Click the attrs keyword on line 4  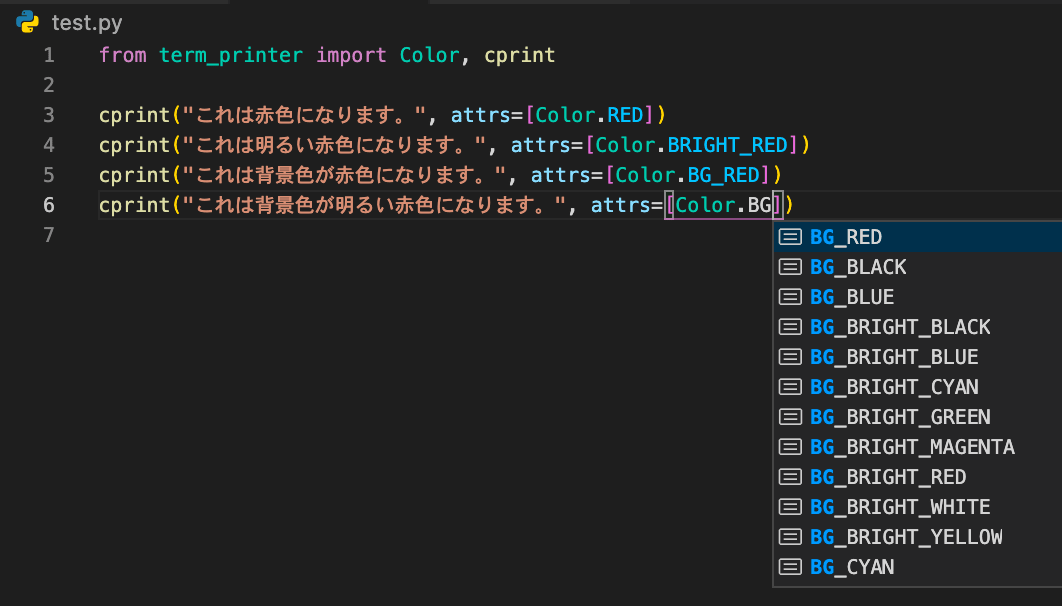pos(540,145)
